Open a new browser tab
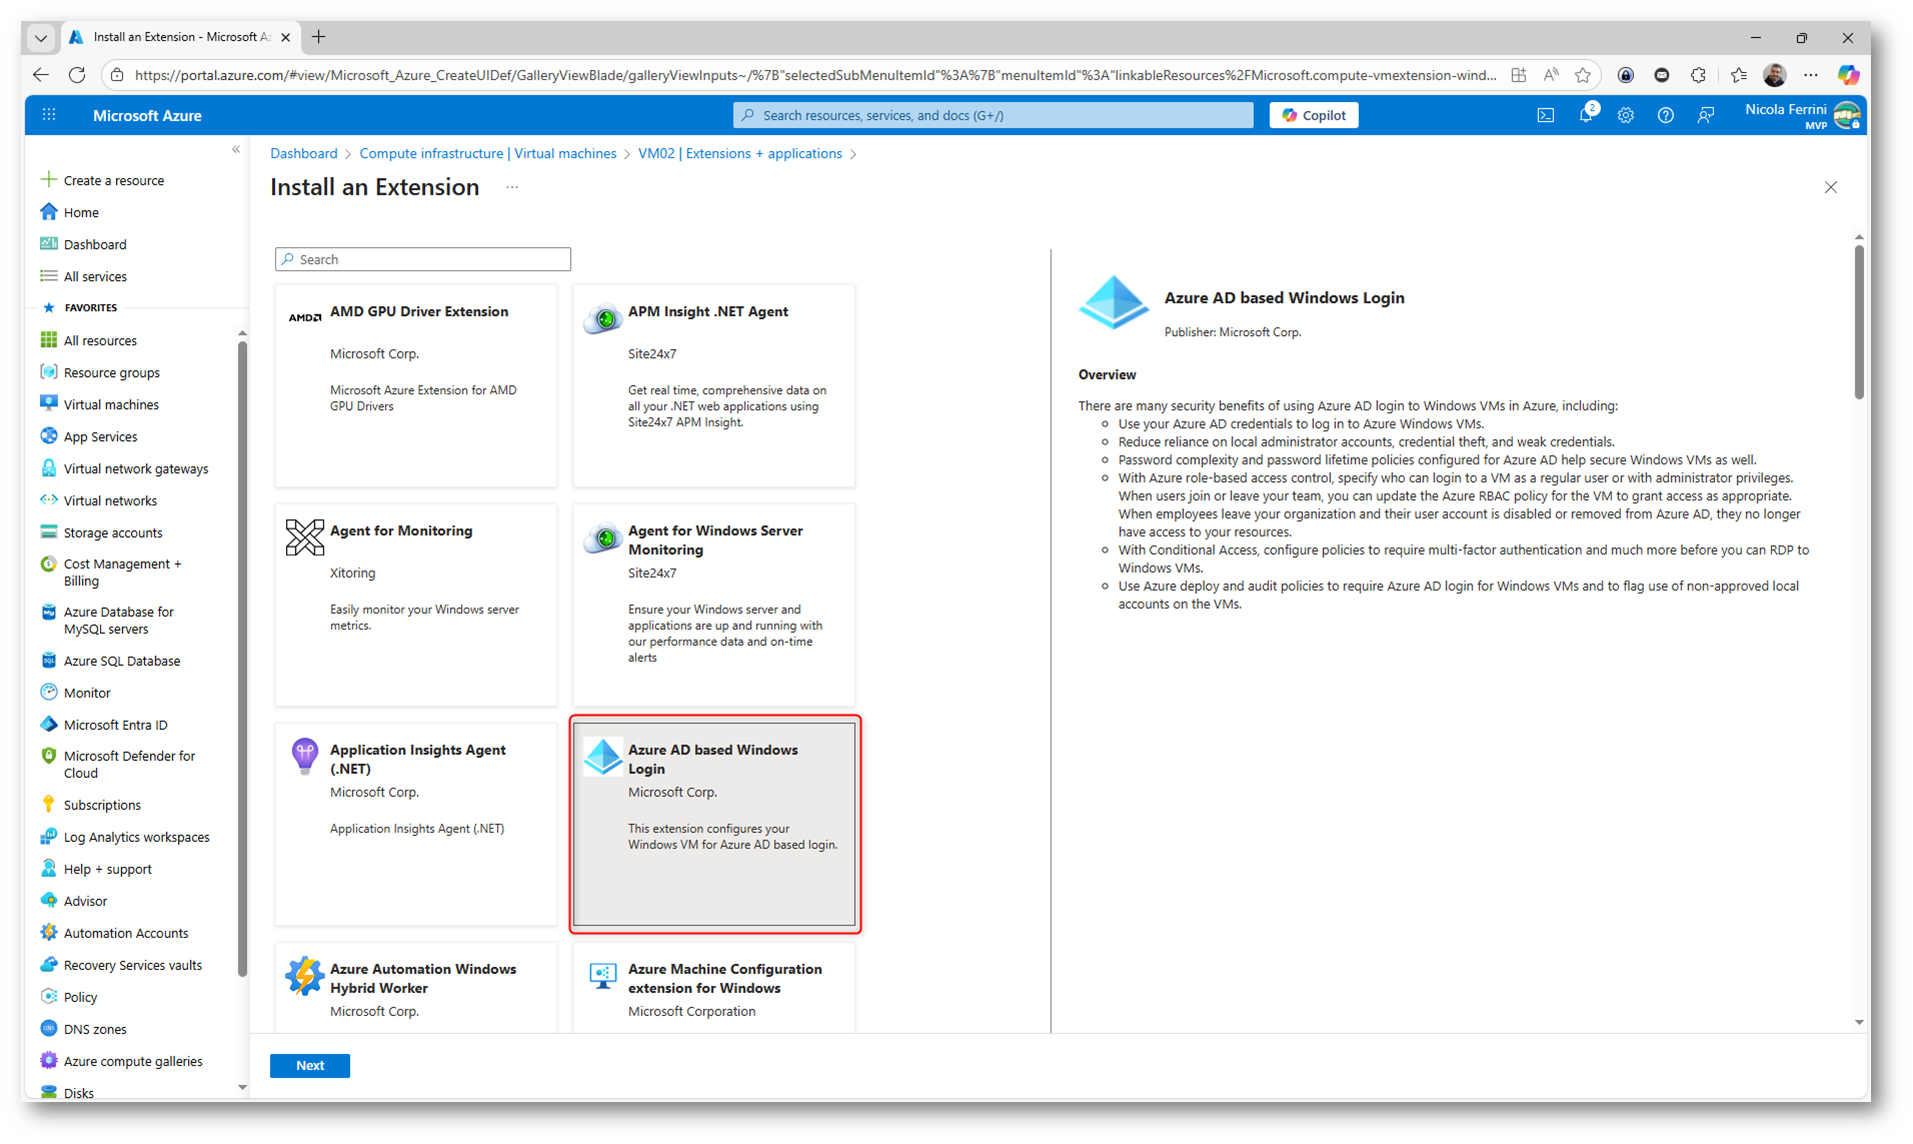 [x=318, y=37]
